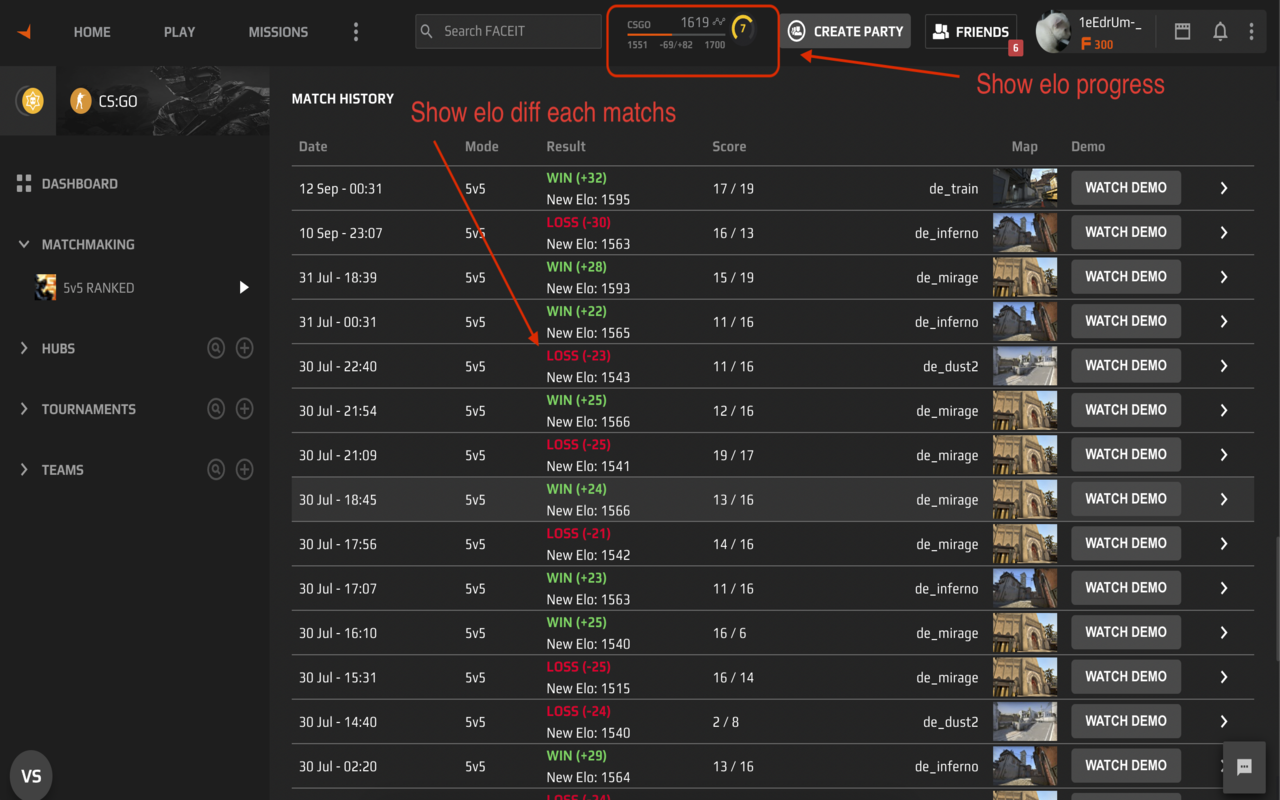This screenshot has width=1280, height=800.
Task: Go to the PLAY page
Action: pyautogui.click(x=179, y=31)
